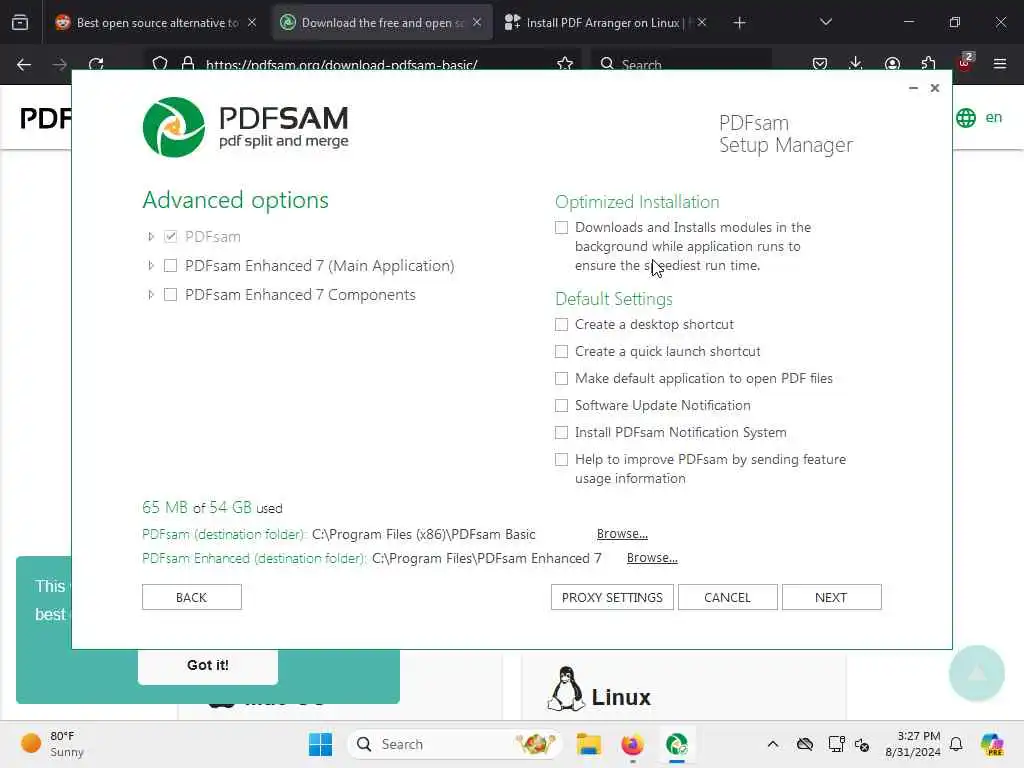This screenshot has width=1024, height=768.
Task: Open the Firefox hamburger menu
Action: click(x=1000, y=63)
